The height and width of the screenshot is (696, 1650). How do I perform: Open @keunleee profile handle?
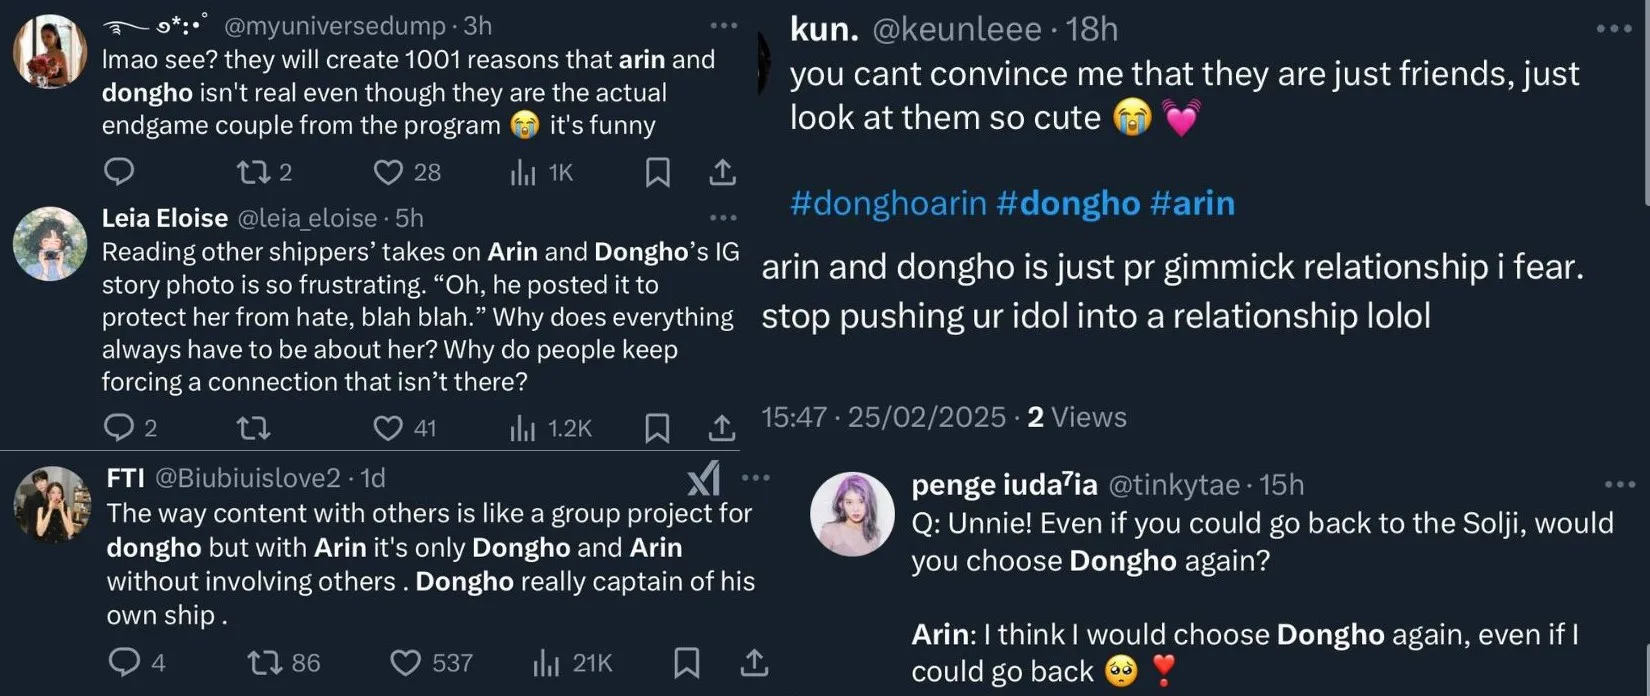pyautogui.click(x=957, y=30)
